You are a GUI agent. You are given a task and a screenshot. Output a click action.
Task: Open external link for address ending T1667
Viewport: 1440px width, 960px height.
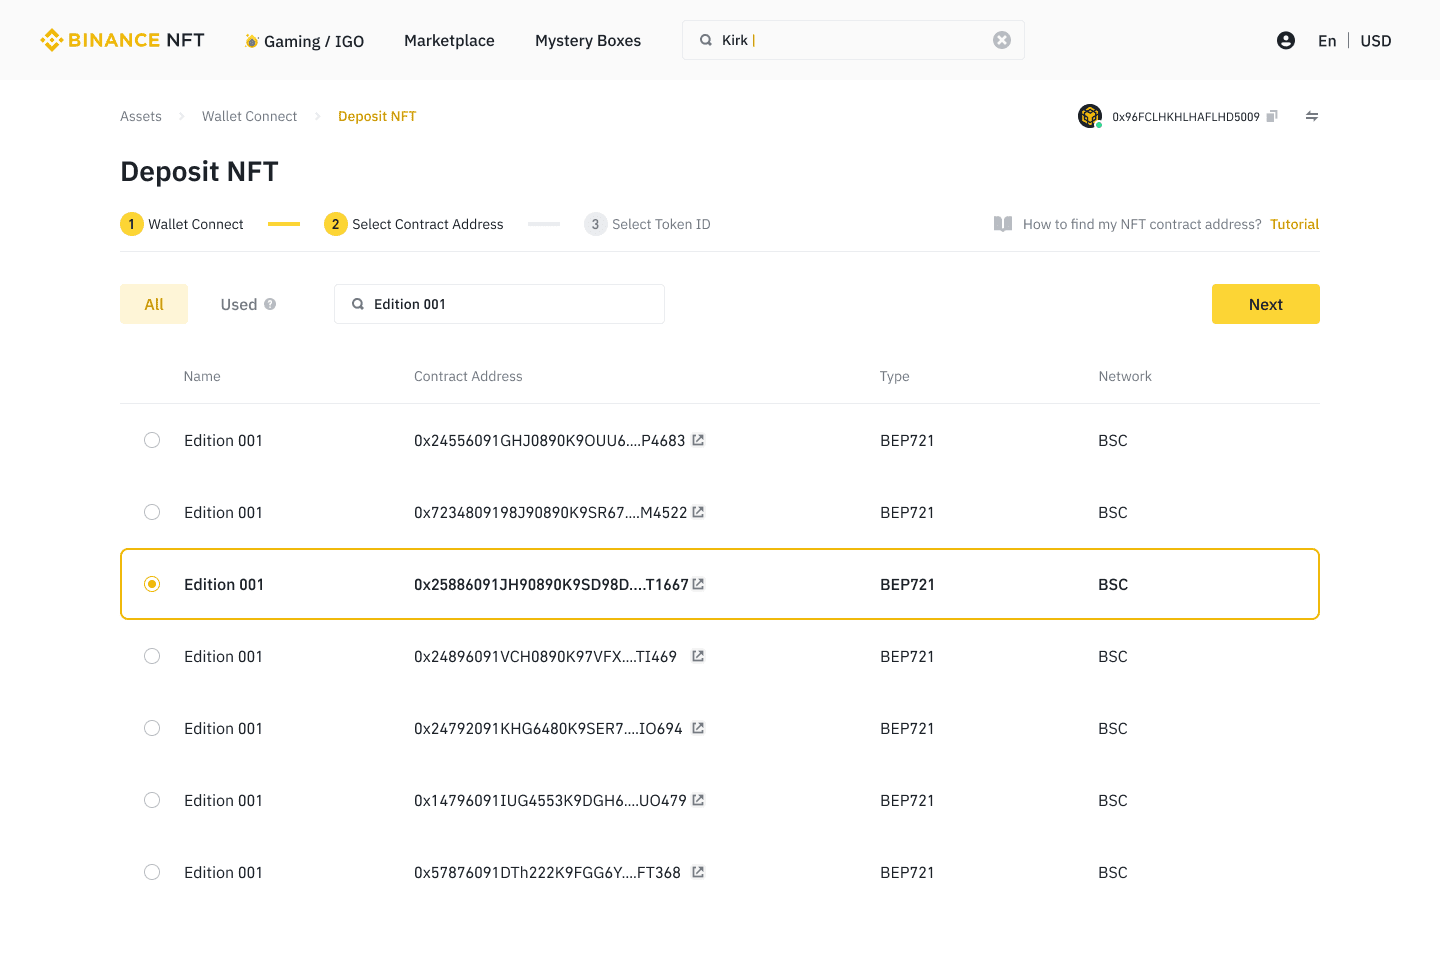coord(698,584)
